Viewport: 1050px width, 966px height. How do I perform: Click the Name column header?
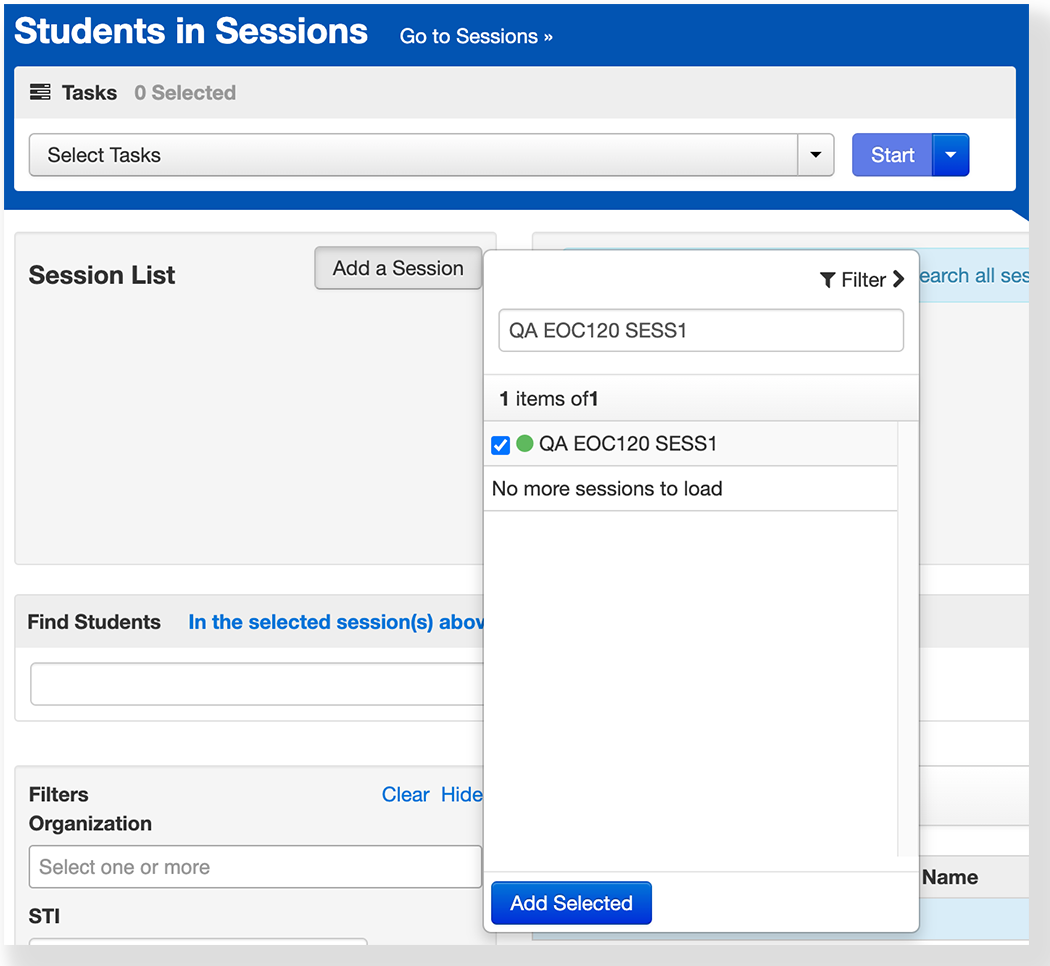tap(950, 877)
